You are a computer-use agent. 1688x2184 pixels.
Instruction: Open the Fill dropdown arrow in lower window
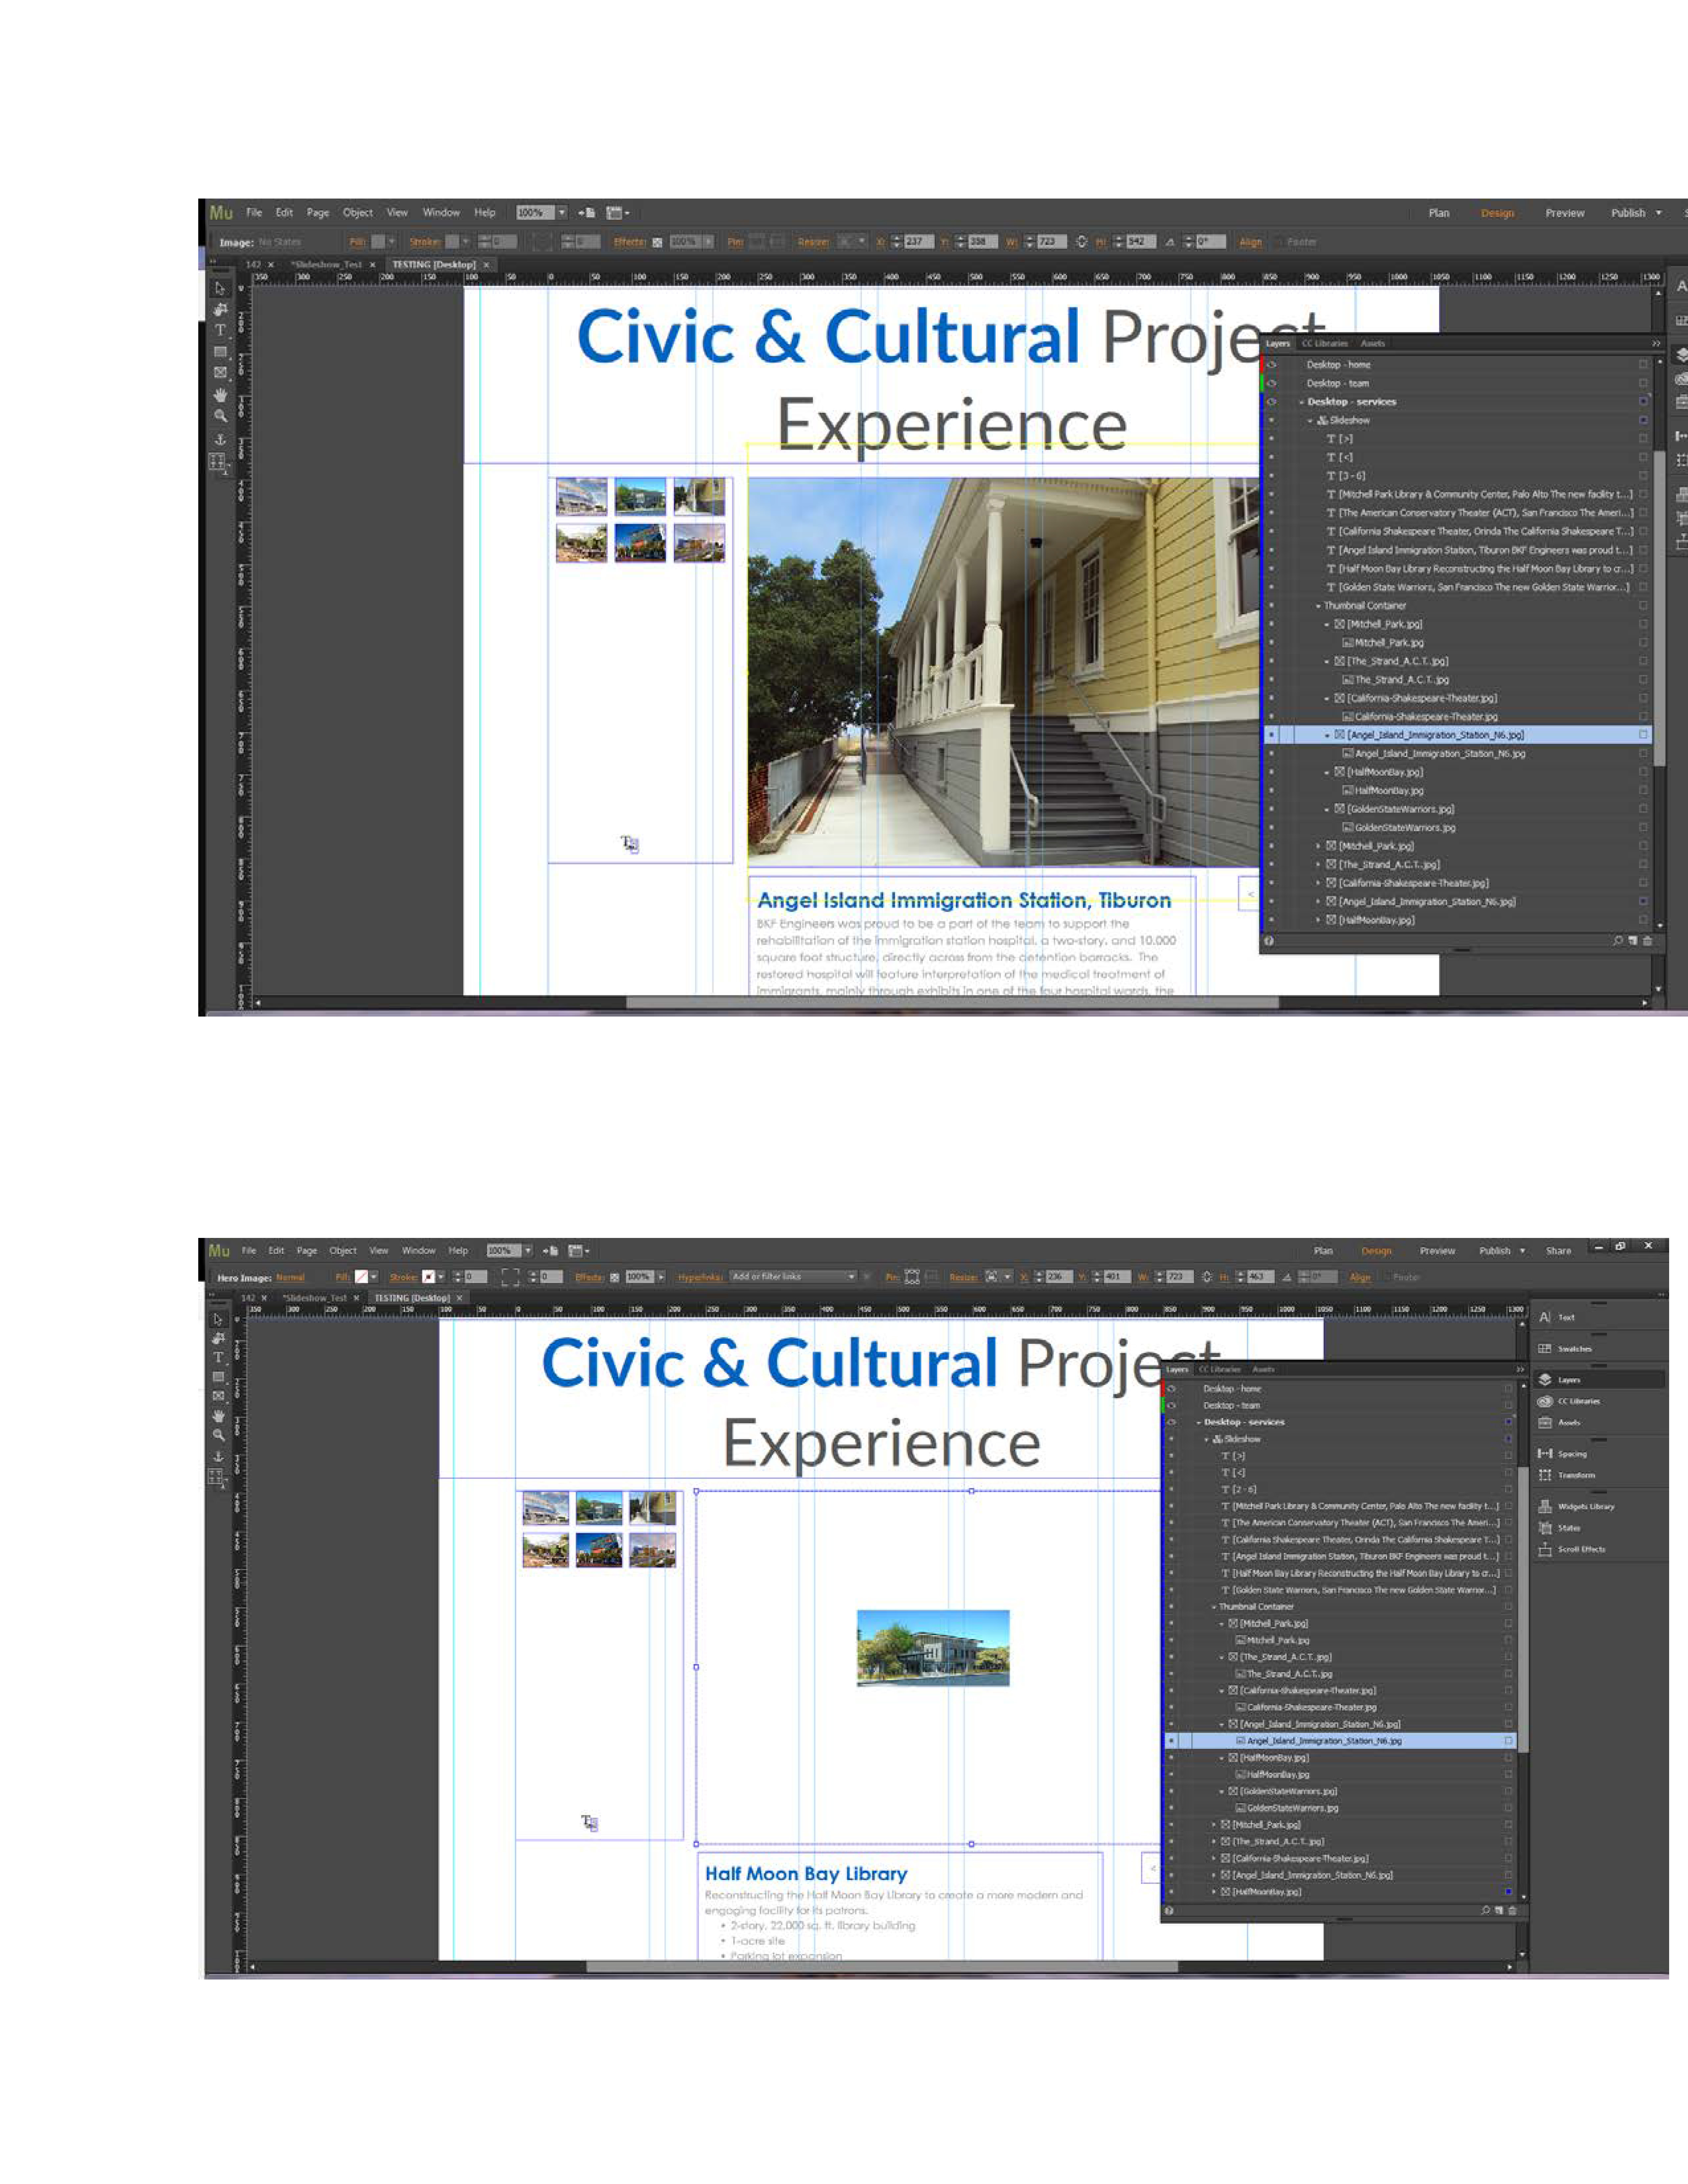coord(374,1277)
